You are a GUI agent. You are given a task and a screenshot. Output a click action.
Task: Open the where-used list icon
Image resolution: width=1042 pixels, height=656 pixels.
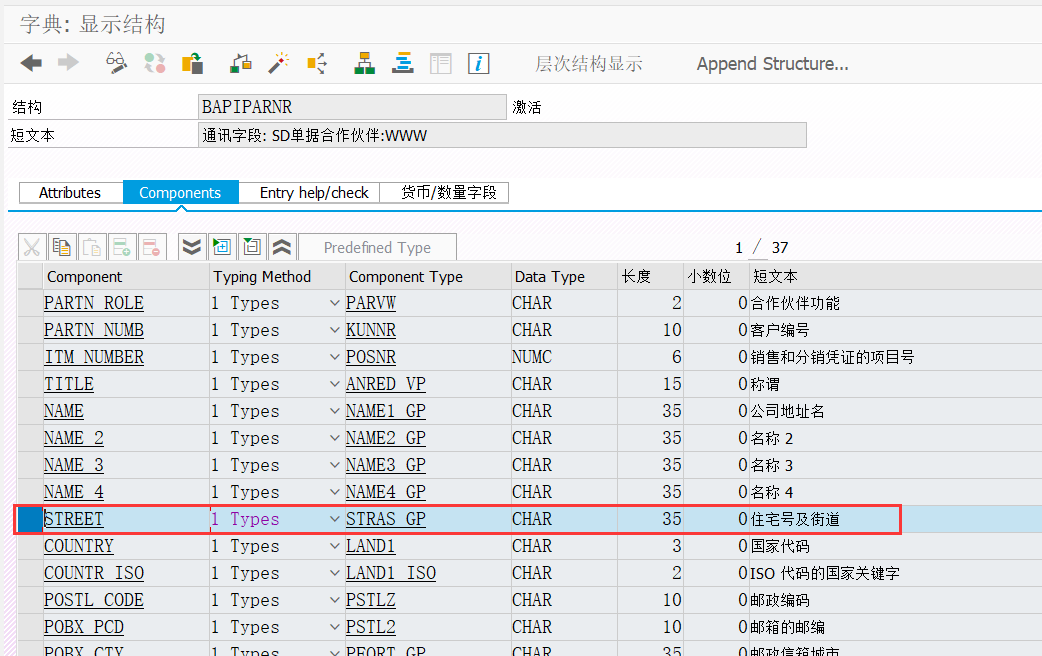(x=316, y=63)
